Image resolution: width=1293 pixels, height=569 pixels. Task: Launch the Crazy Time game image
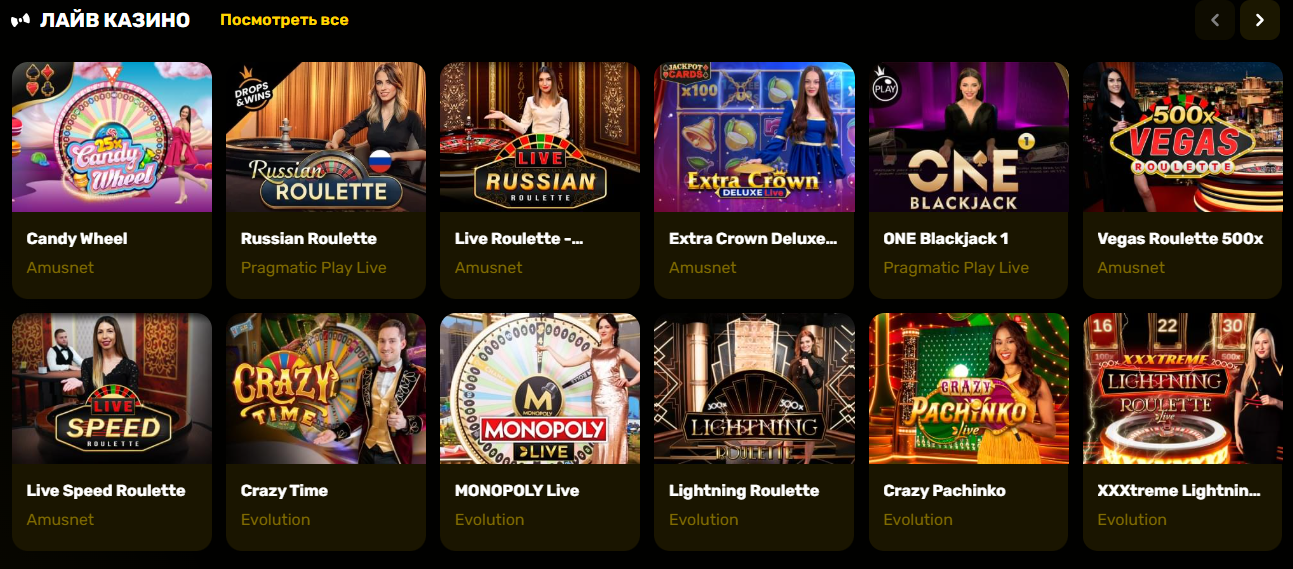326,389
